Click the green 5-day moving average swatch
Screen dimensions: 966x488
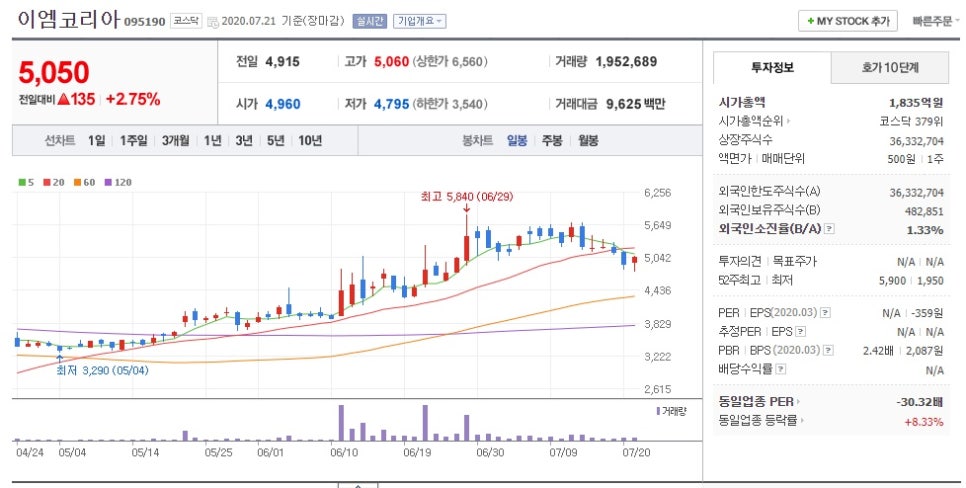tap(22, 182)
